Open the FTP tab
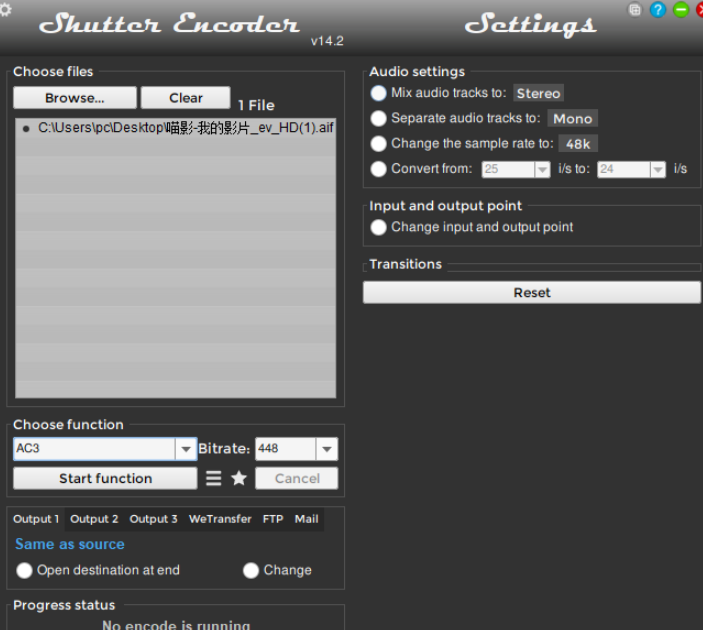Viewport: 703px width, 630px height. click(273, 519)
